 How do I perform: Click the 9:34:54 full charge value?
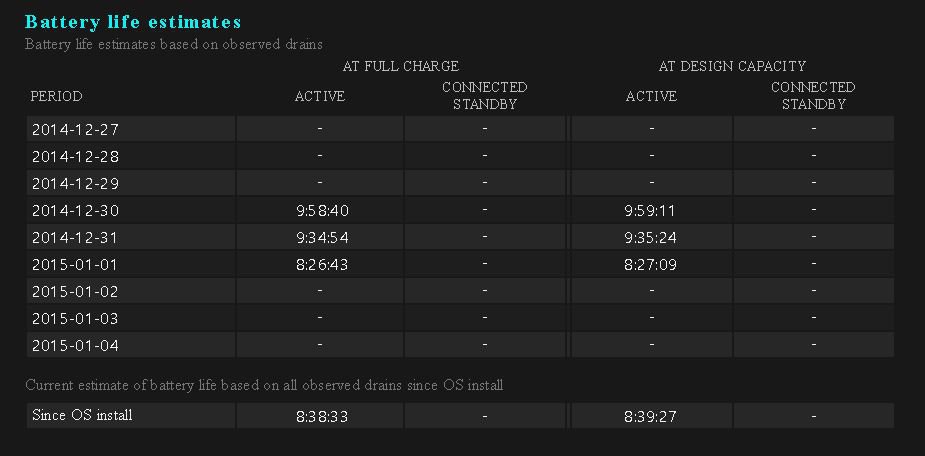pyautogui.click(x=322, y=237)
